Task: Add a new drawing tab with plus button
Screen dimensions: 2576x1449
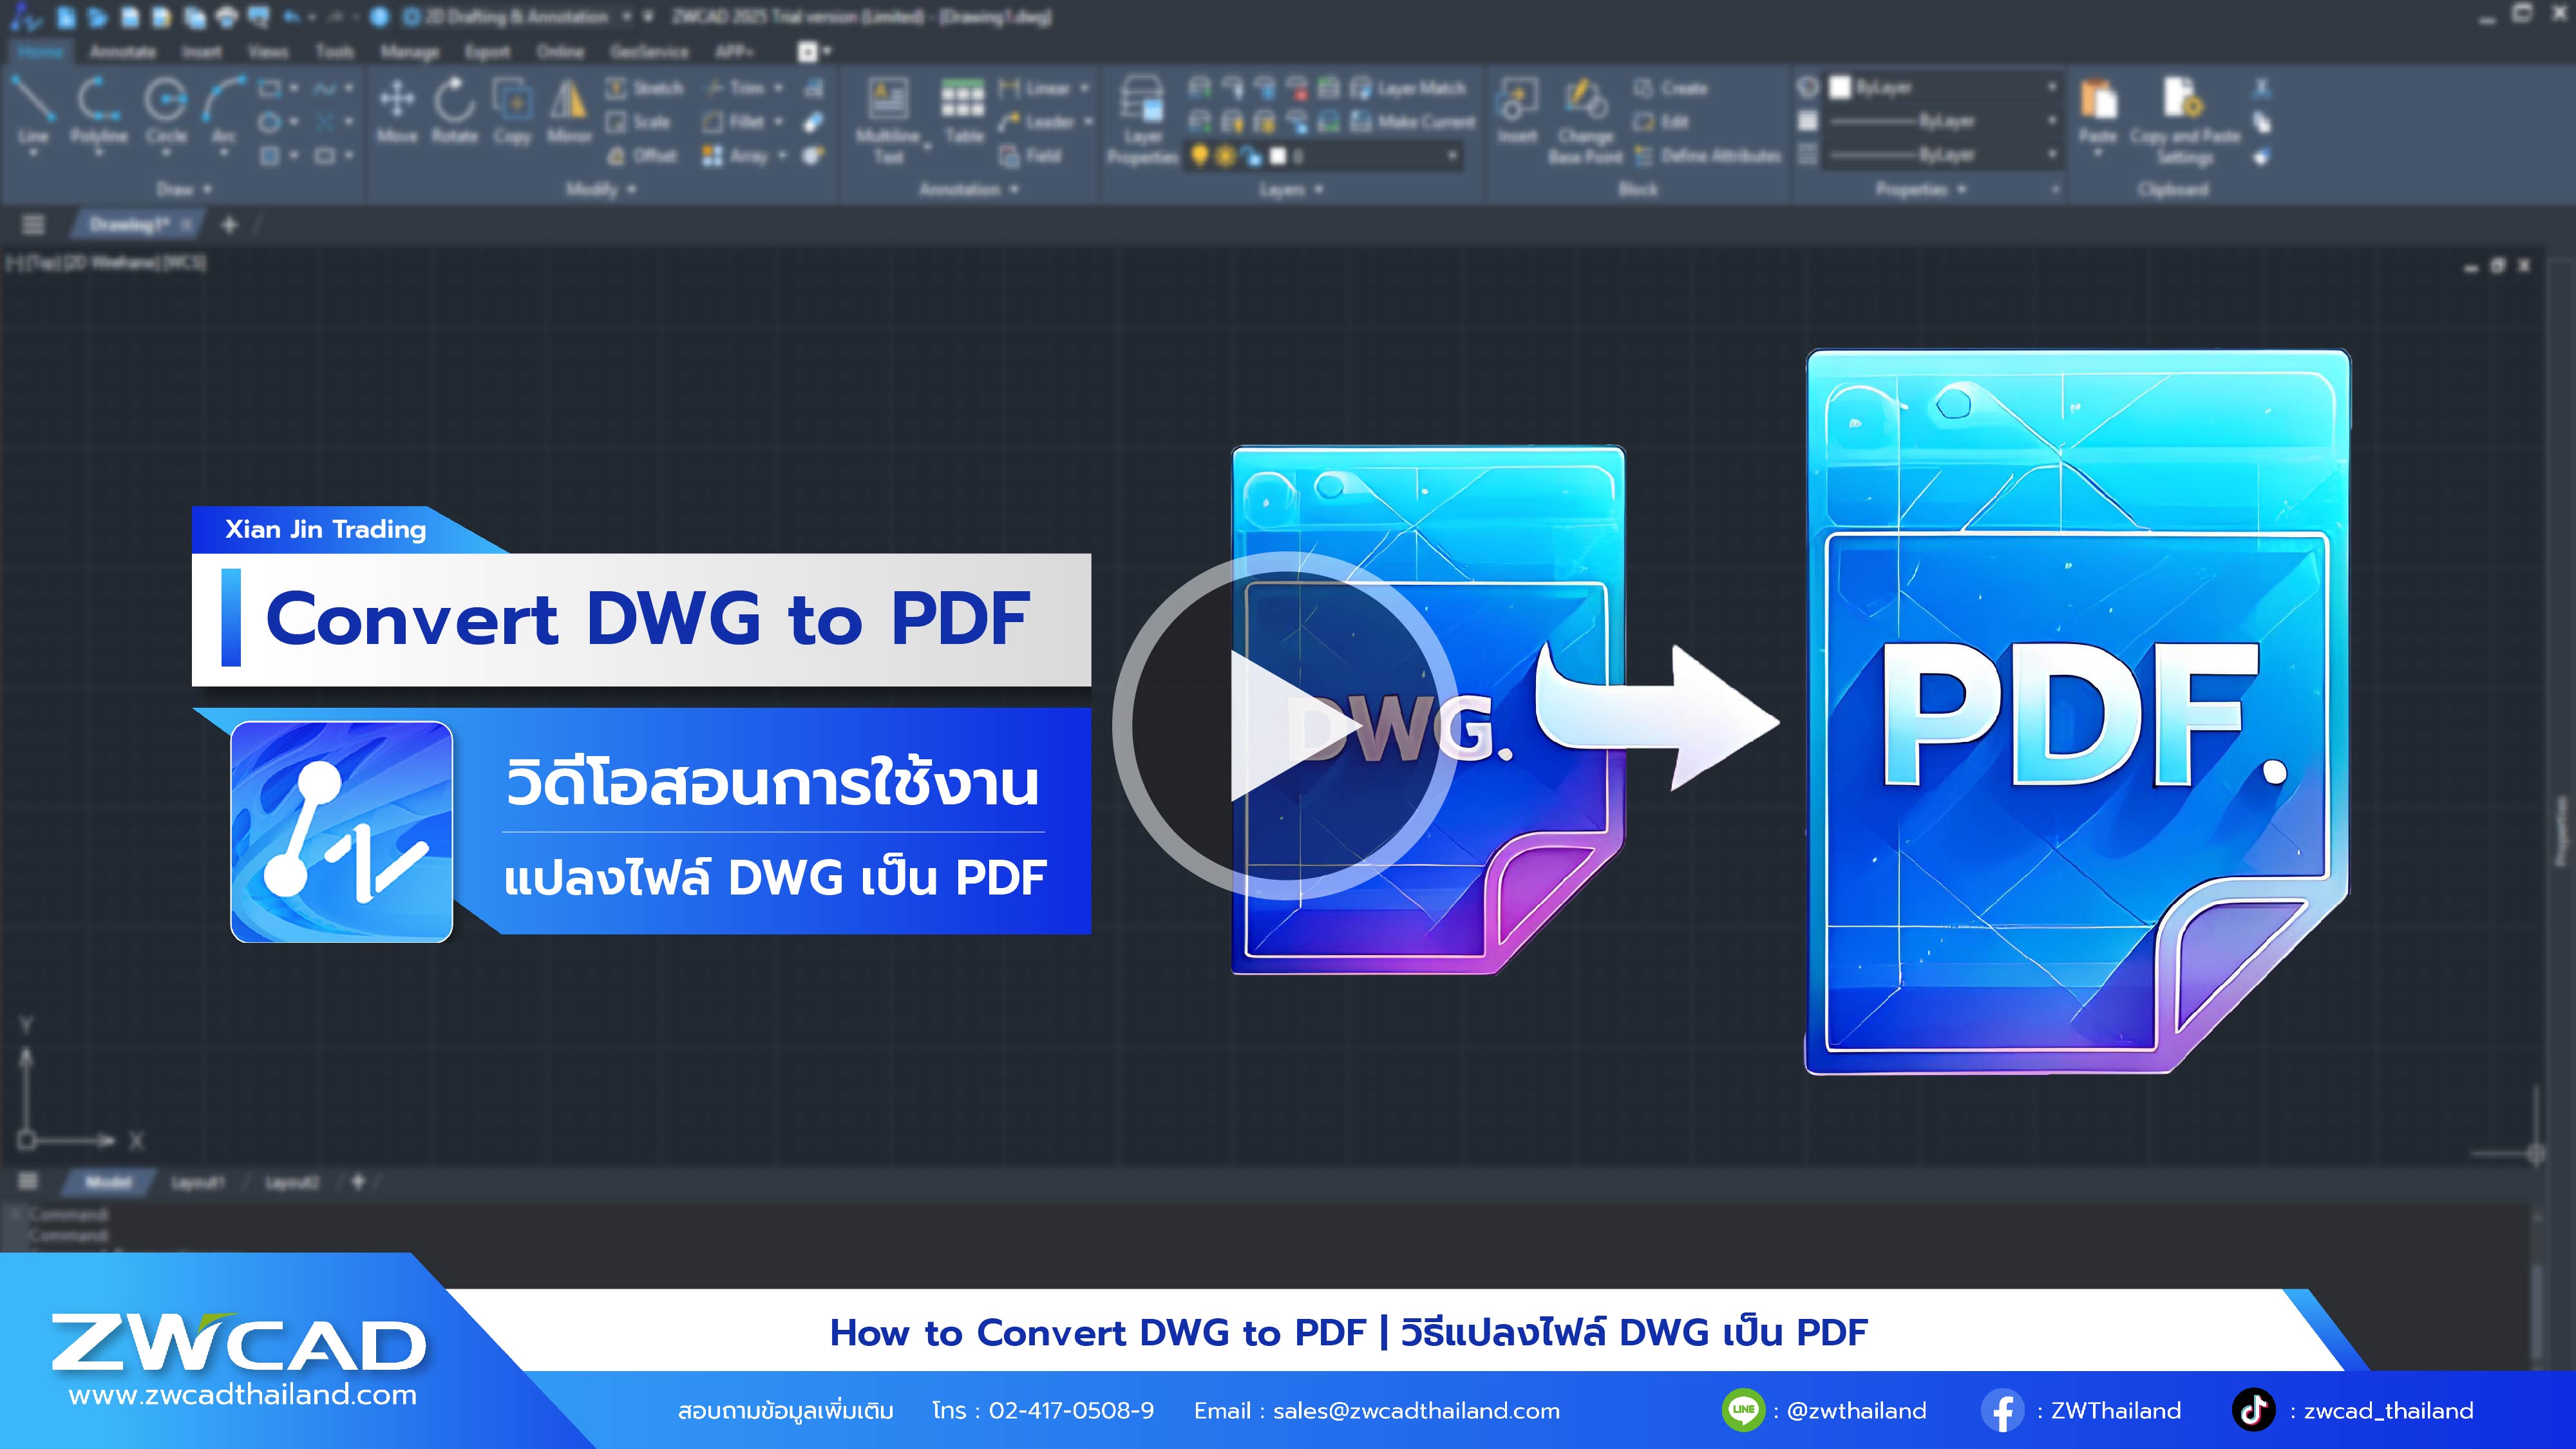Action: [229, 225]
